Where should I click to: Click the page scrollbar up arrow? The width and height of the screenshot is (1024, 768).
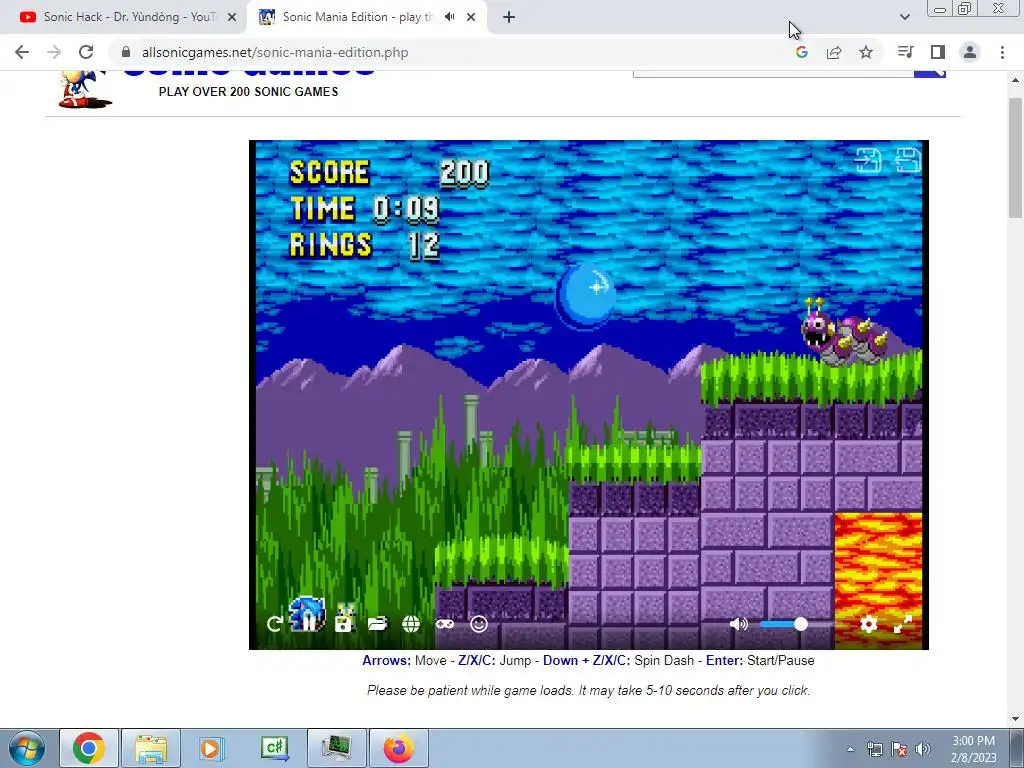pos(1016,80)
